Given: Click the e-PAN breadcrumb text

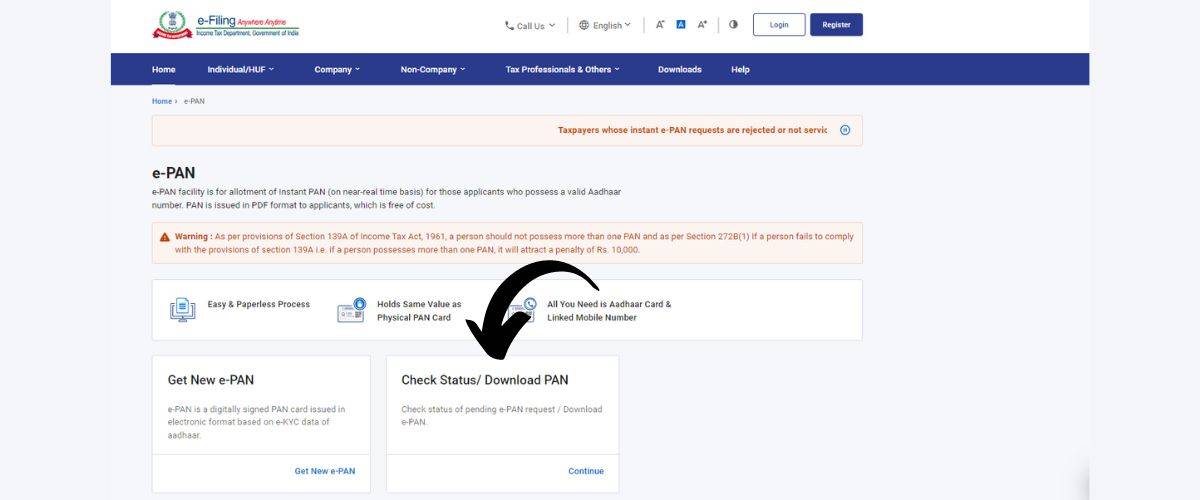Looking at the screenshot, I should tap(194, 102).
